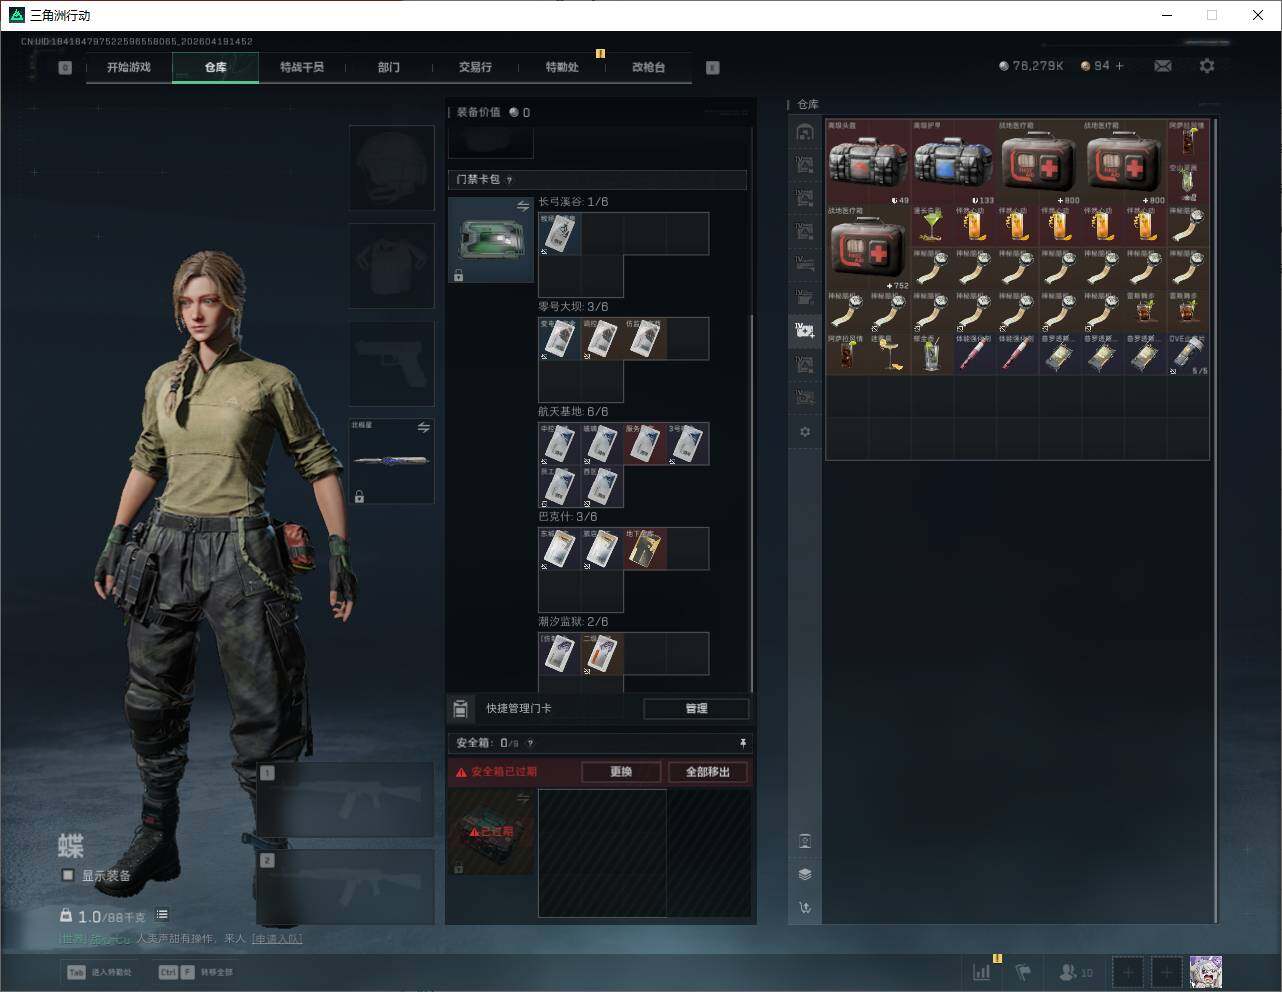
Task: Click the 服务 red card in 航天基地
Action: click(x=645, y=444)
